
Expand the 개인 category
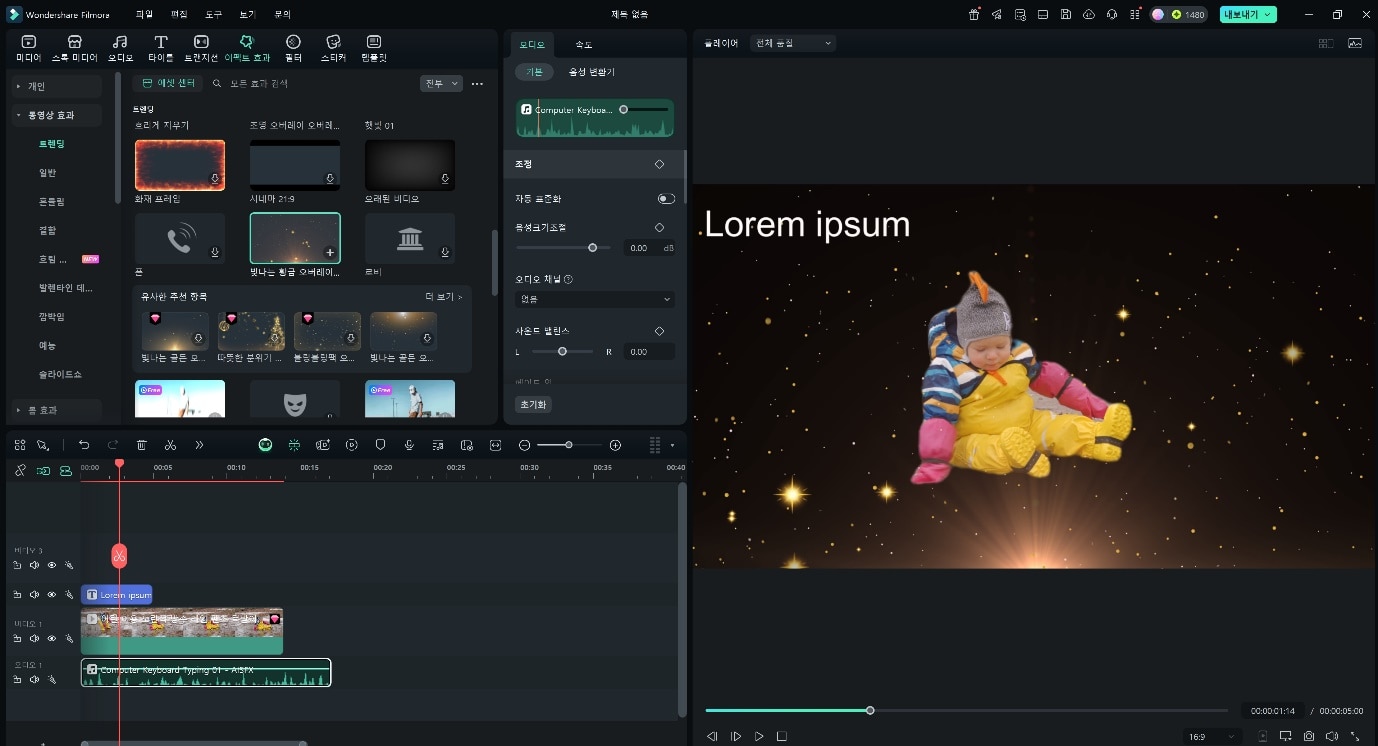coord(59,86)
